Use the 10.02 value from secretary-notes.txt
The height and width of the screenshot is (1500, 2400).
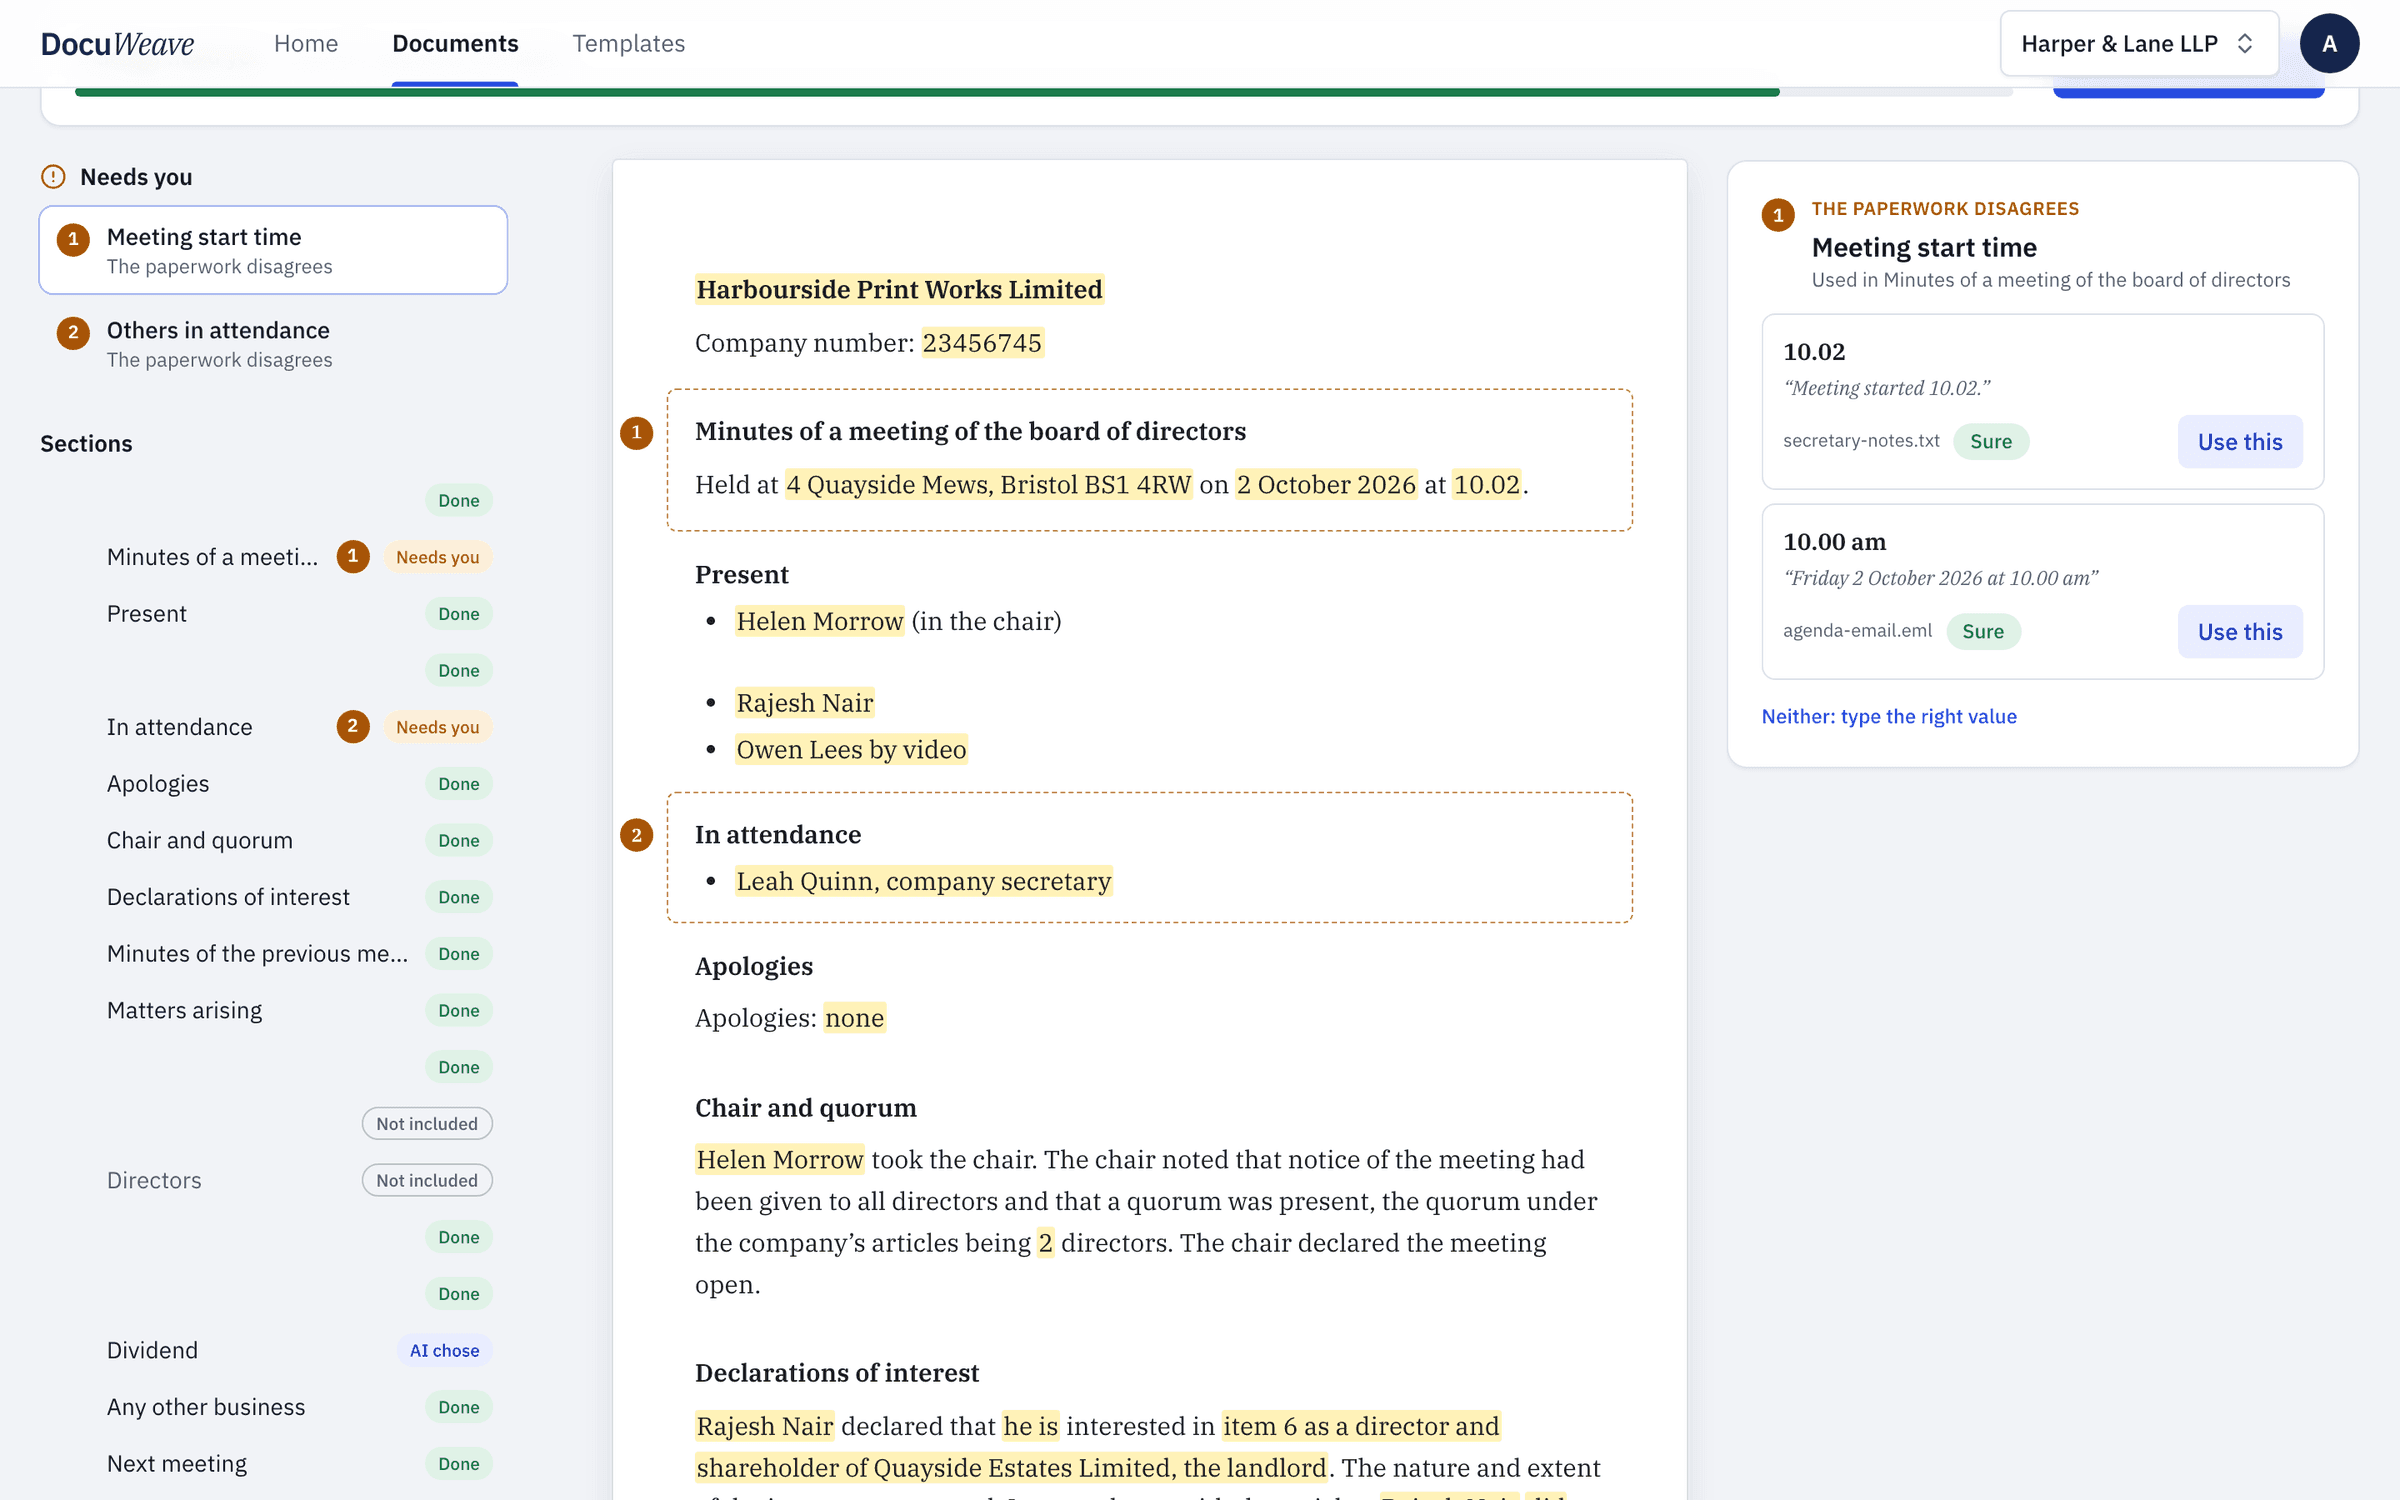[x=2239, y=441]
